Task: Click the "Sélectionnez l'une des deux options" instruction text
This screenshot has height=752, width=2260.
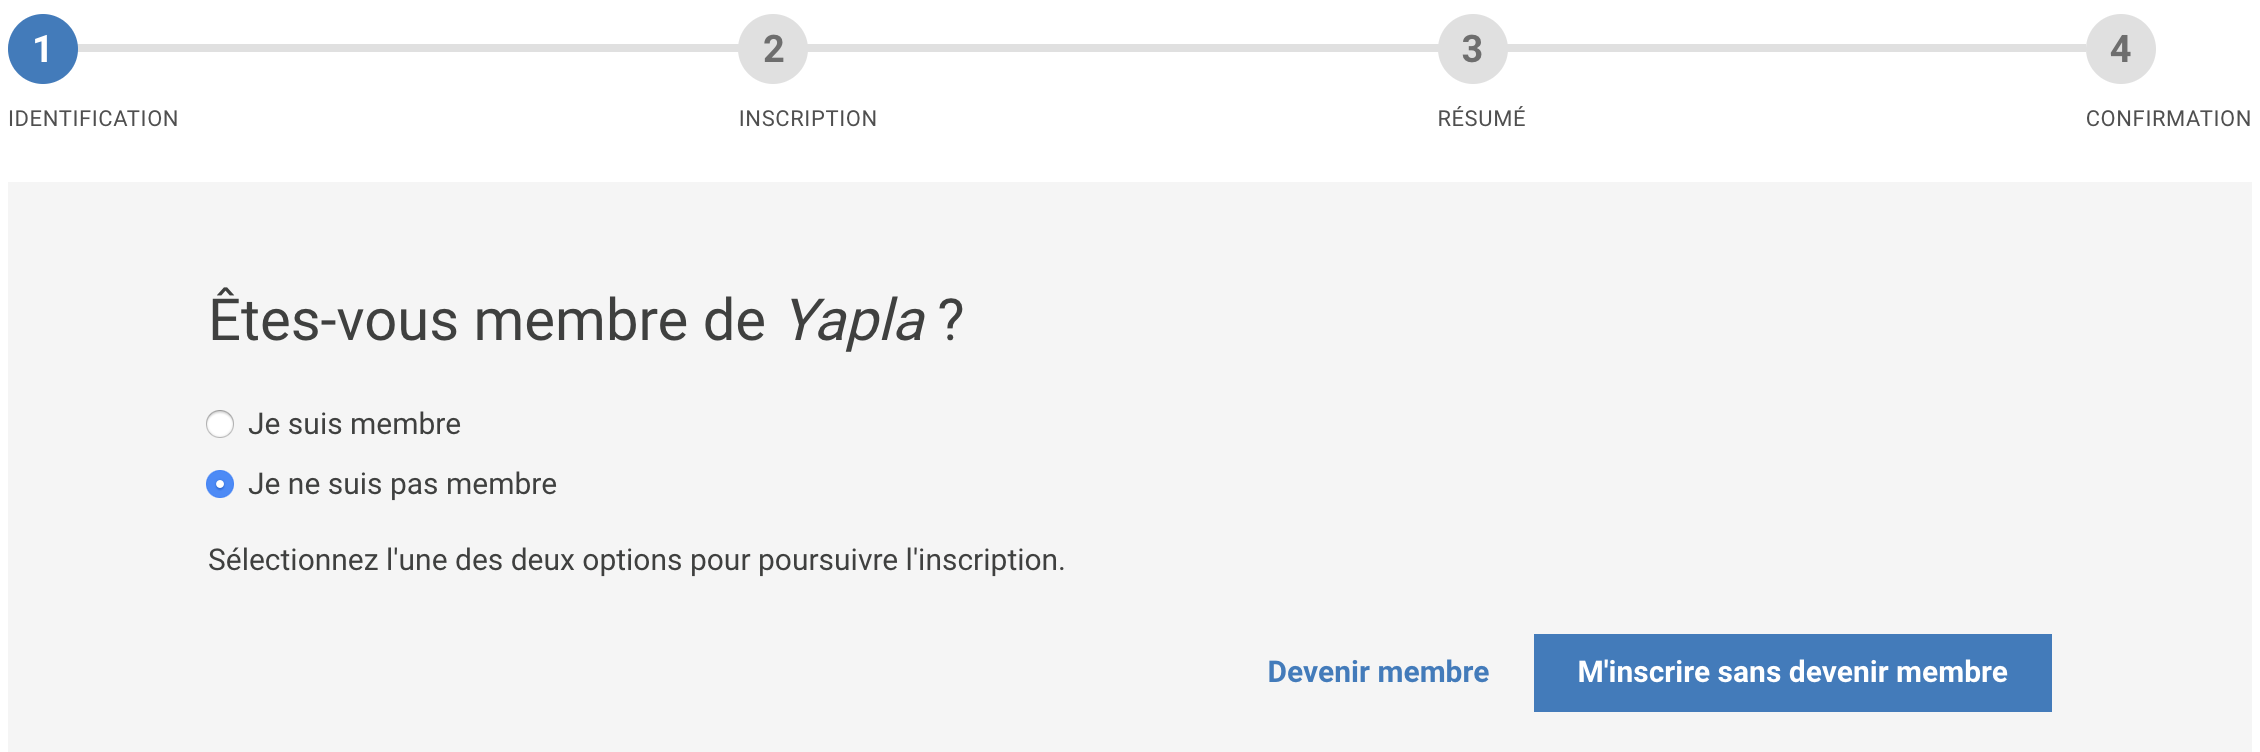Action: [x=636, y=560]
